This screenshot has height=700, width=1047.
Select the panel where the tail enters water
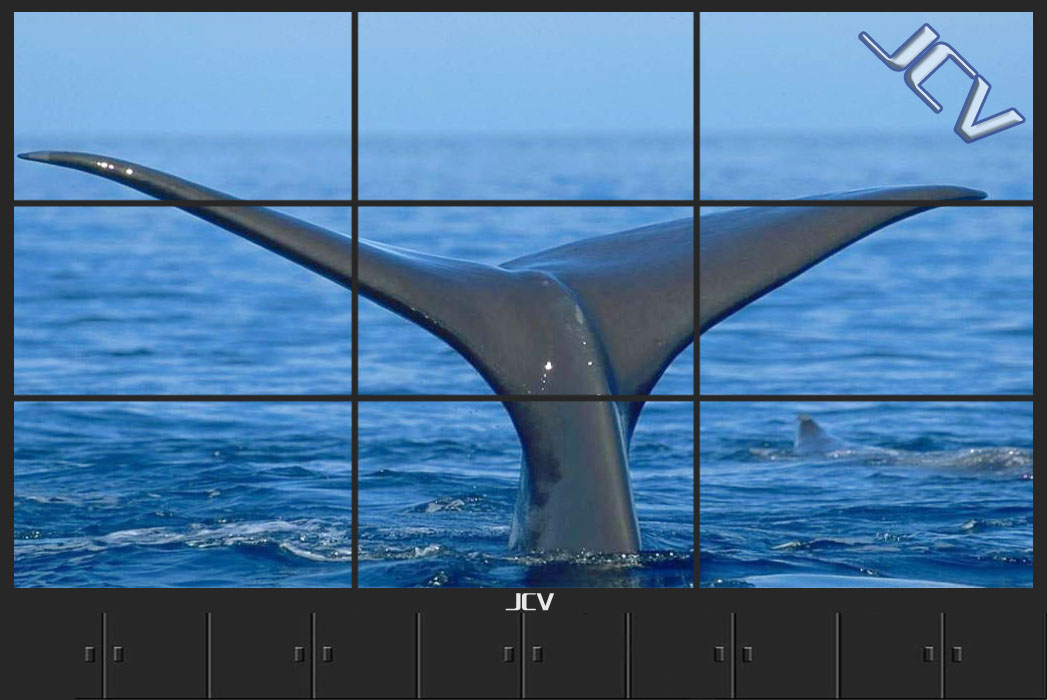[526, 494]
